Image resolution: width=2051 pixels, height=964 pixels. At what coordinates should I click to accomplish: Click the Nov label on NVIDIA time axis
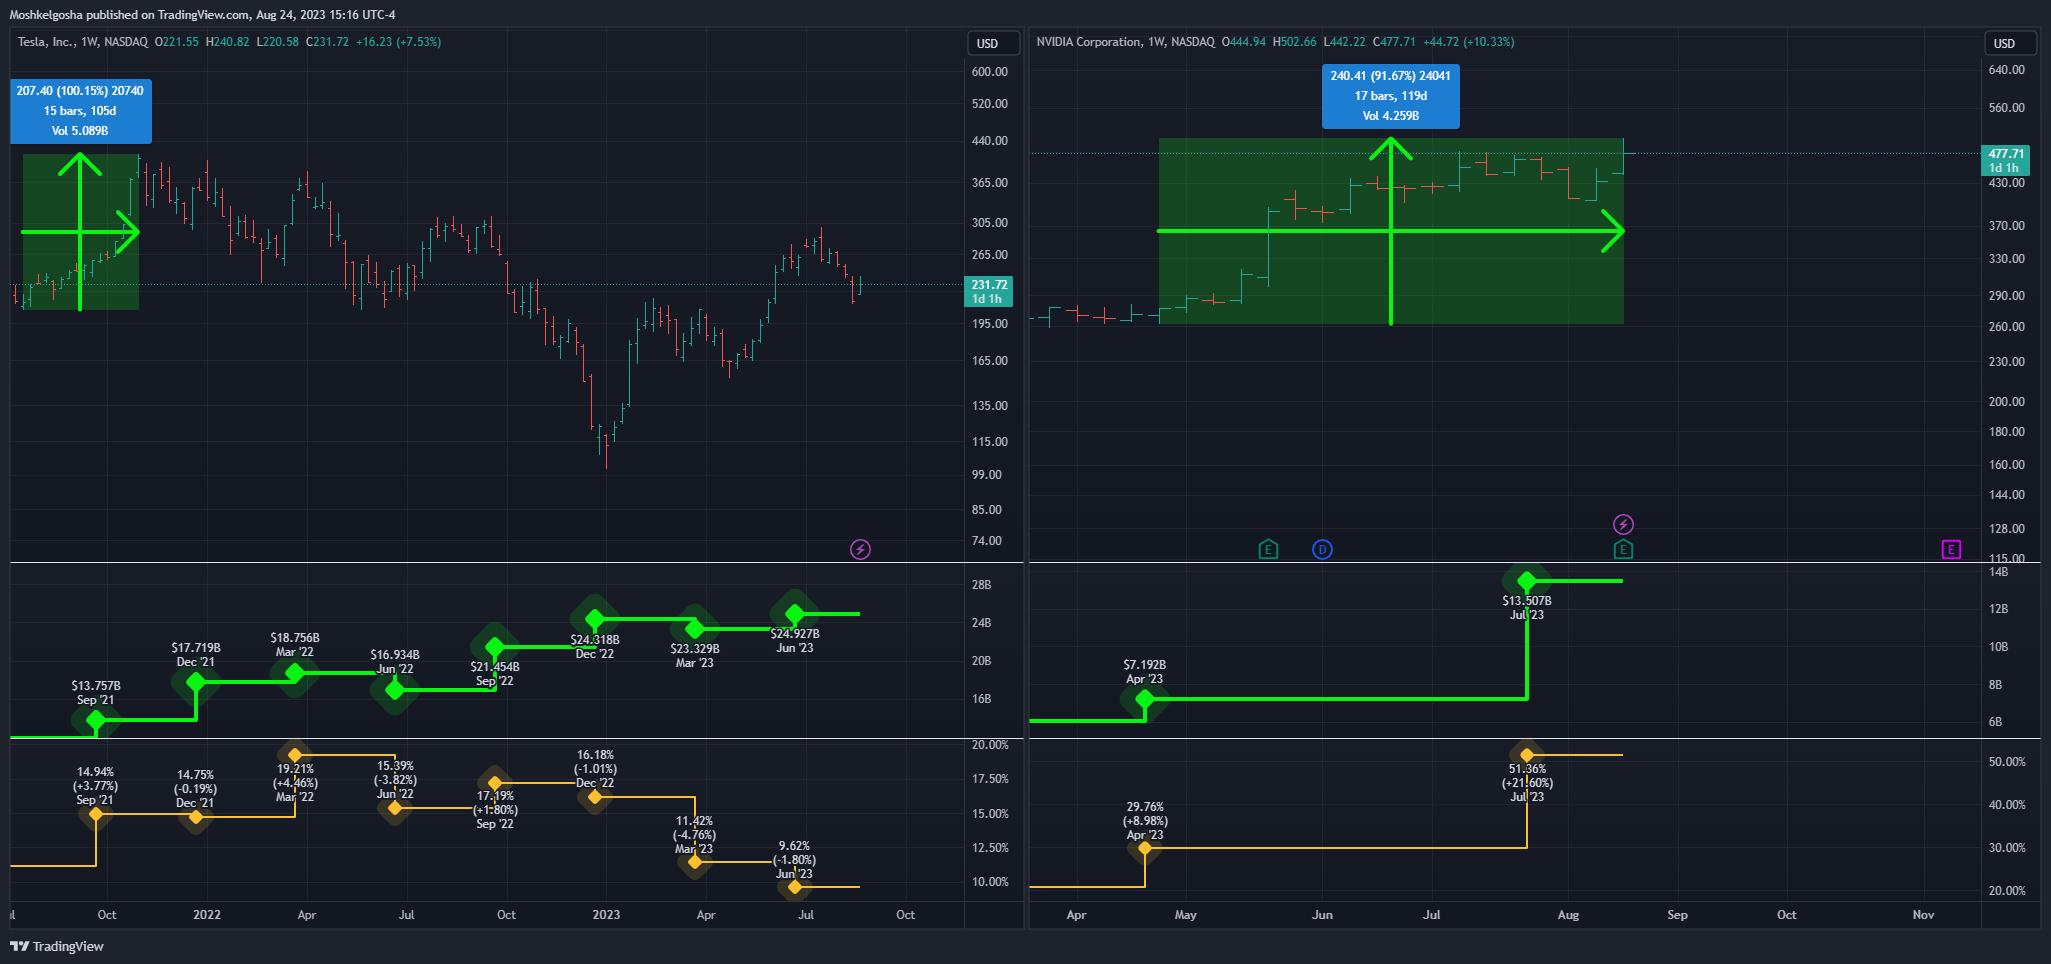1923,915
